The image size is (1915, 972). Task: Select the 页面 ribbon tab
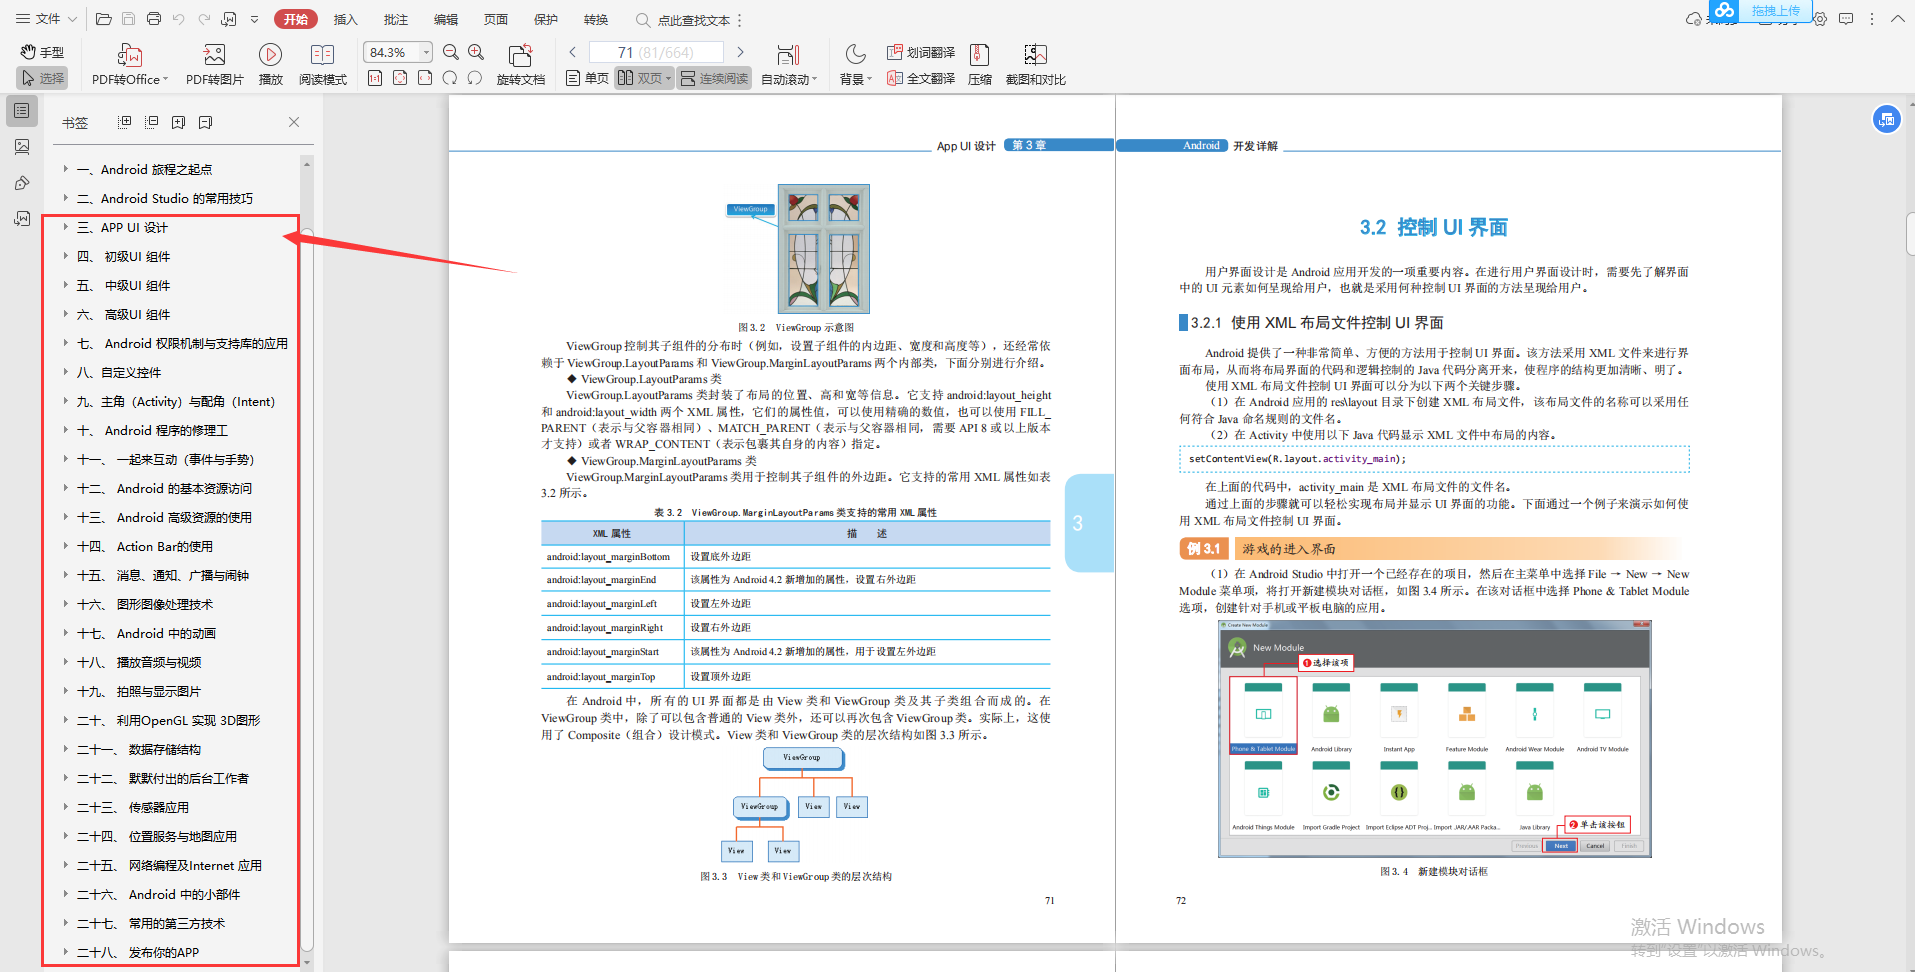[495, 19]
